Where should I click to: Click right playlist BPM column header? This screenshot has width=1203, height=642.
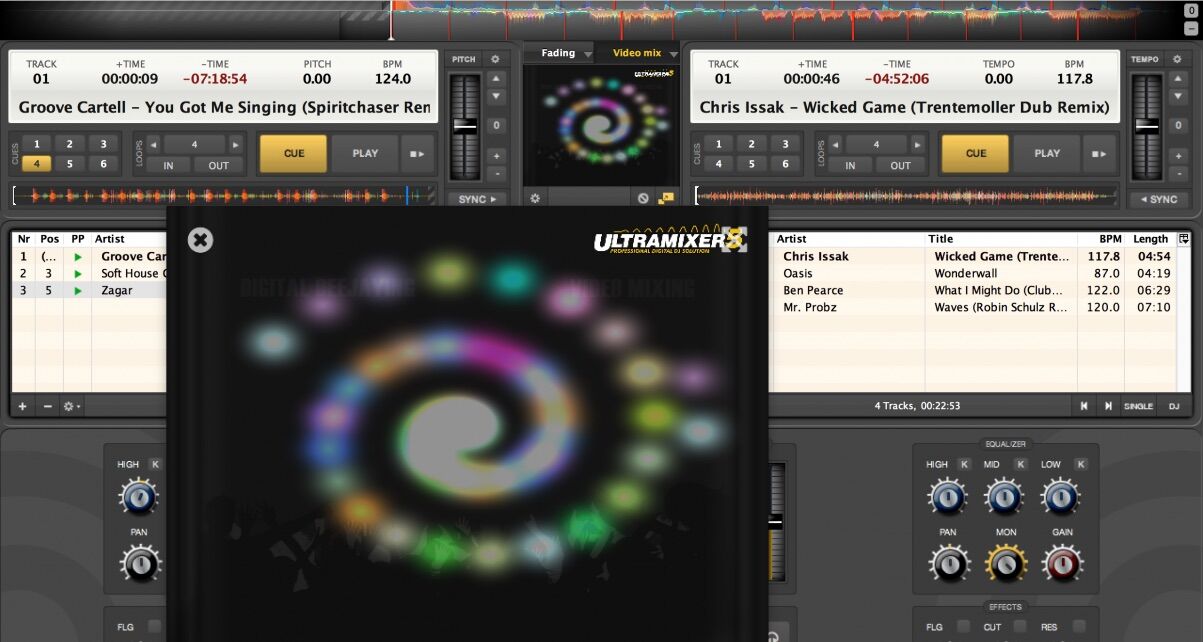click(1101, 239)
